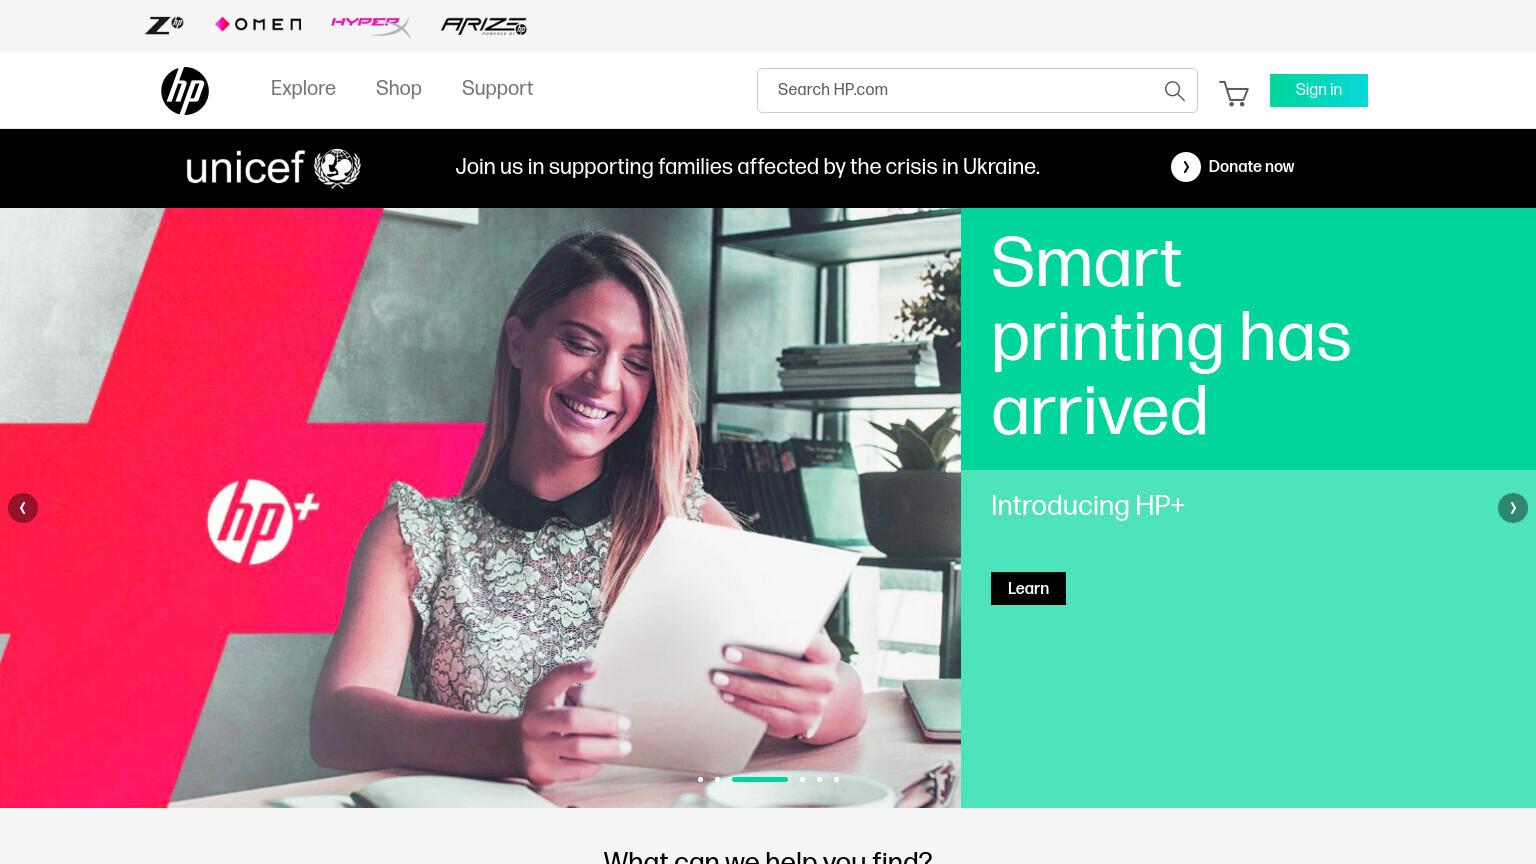1536x864 pixels.
Task: Select the last carousel indicator dot
Action: point(836,779)
